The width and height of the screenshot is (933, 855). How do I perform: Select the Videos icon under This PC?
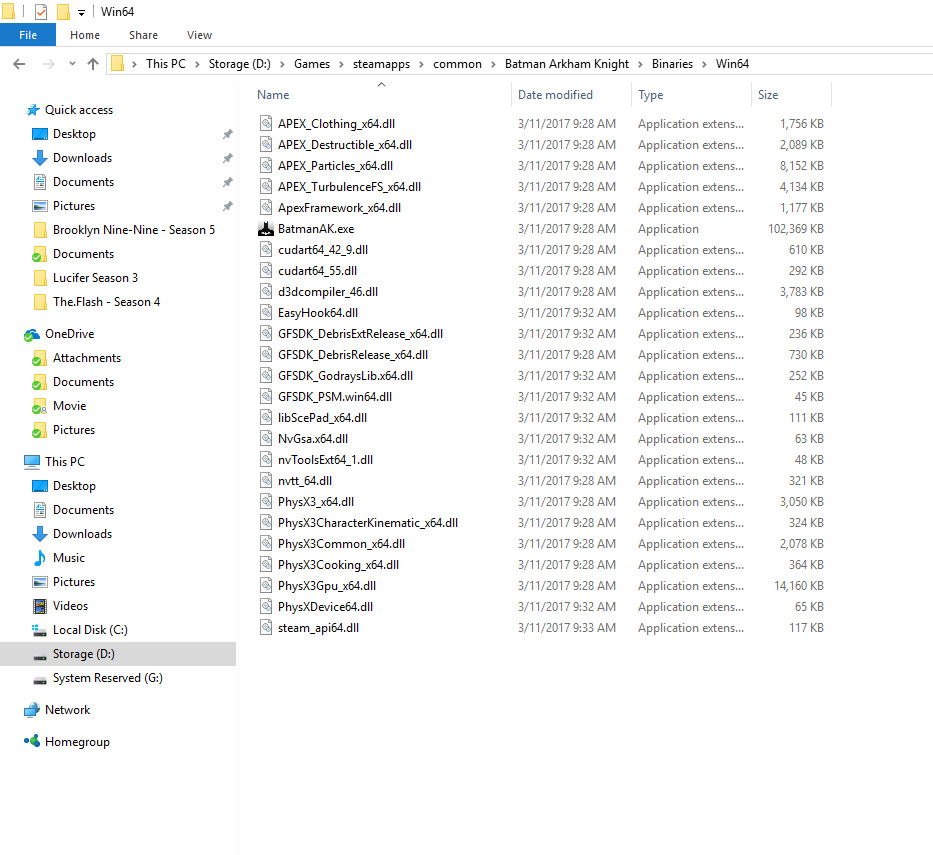point(40,606)
